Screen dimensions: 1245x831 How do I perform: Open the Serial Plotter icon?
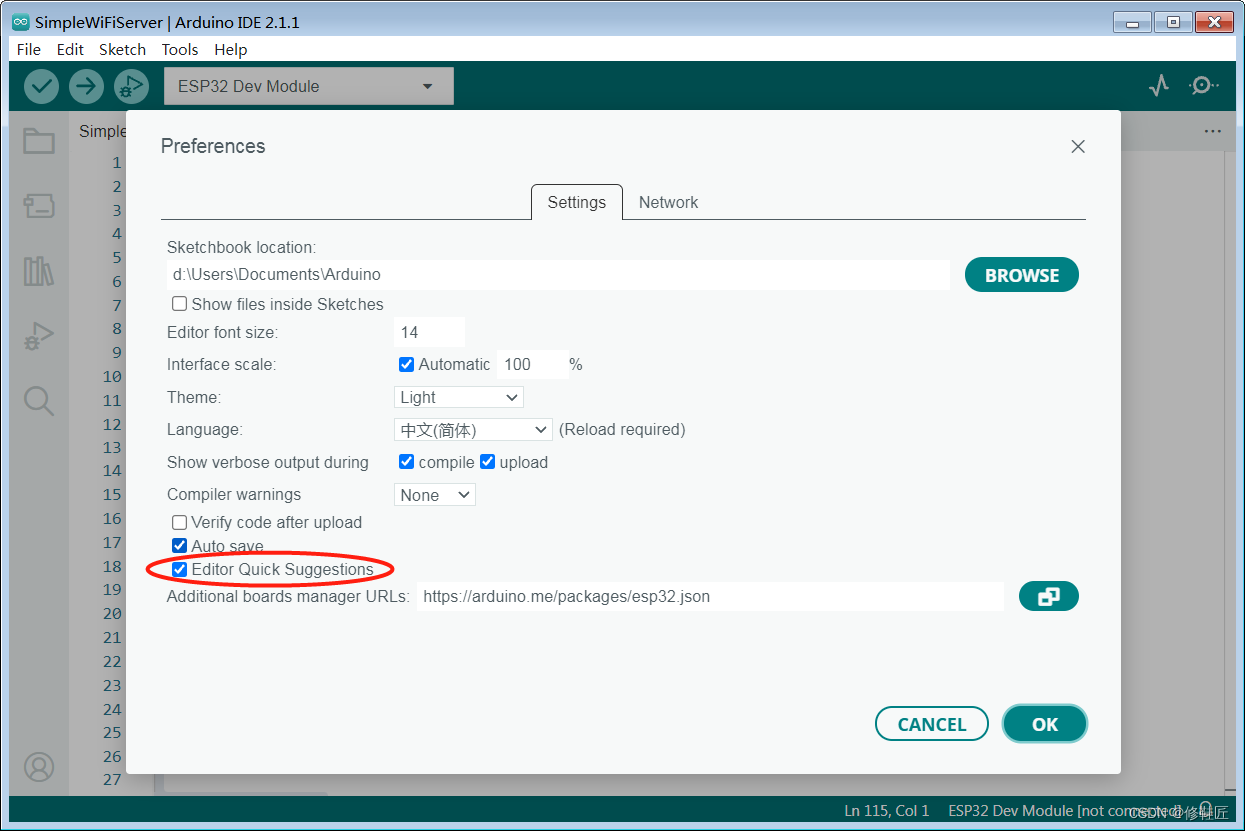tap(1158, 86)
